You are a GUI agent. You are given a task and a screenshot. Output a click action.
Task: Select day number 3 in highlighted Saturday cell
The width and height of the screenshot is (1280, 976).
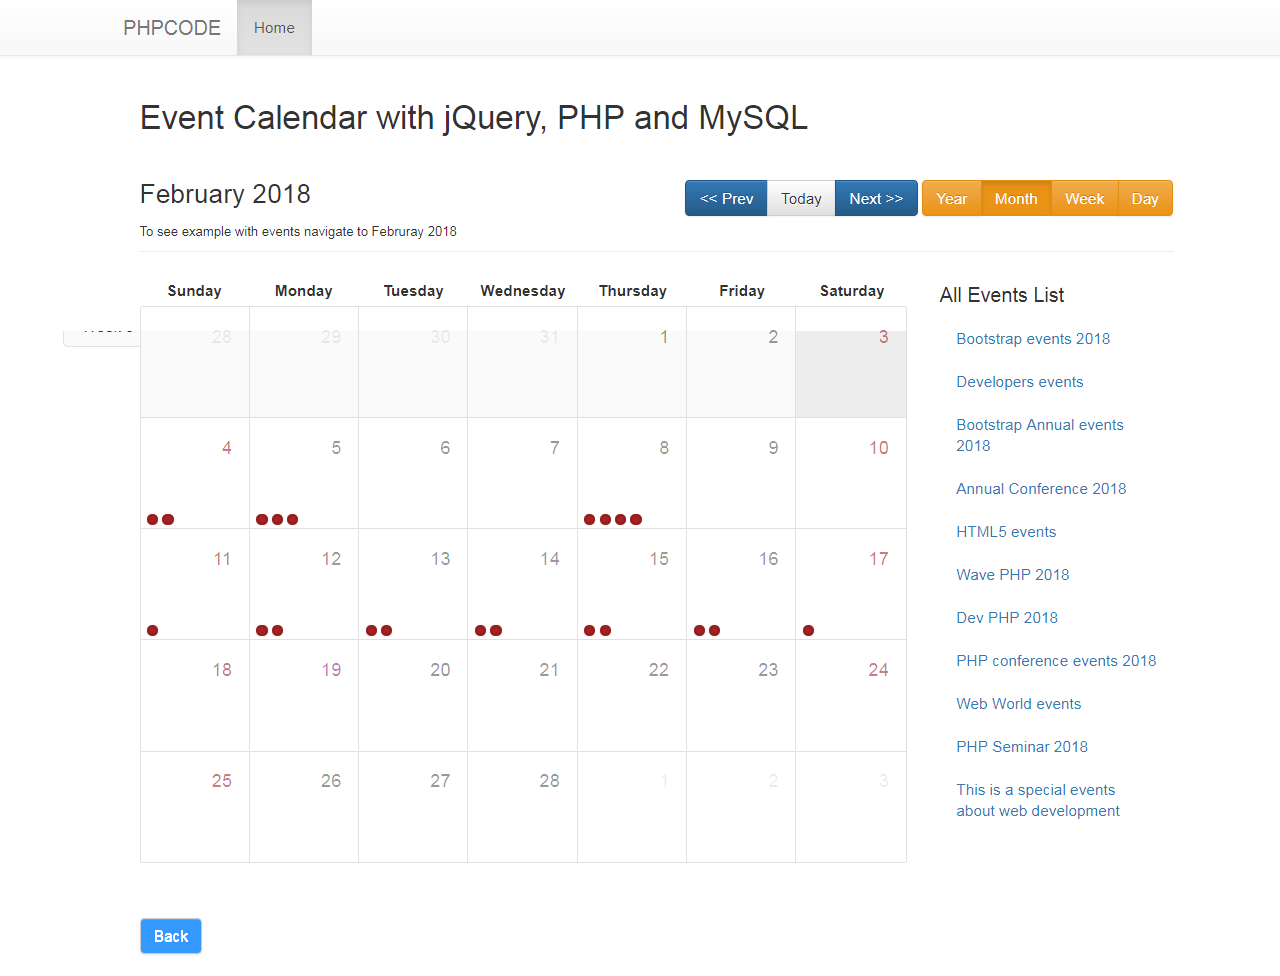(883, 337)
